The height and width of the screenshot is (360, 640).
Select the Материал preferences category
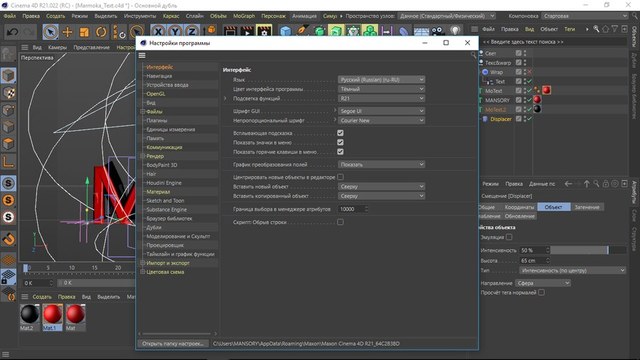pyautogui.click(x=158, y=192)
